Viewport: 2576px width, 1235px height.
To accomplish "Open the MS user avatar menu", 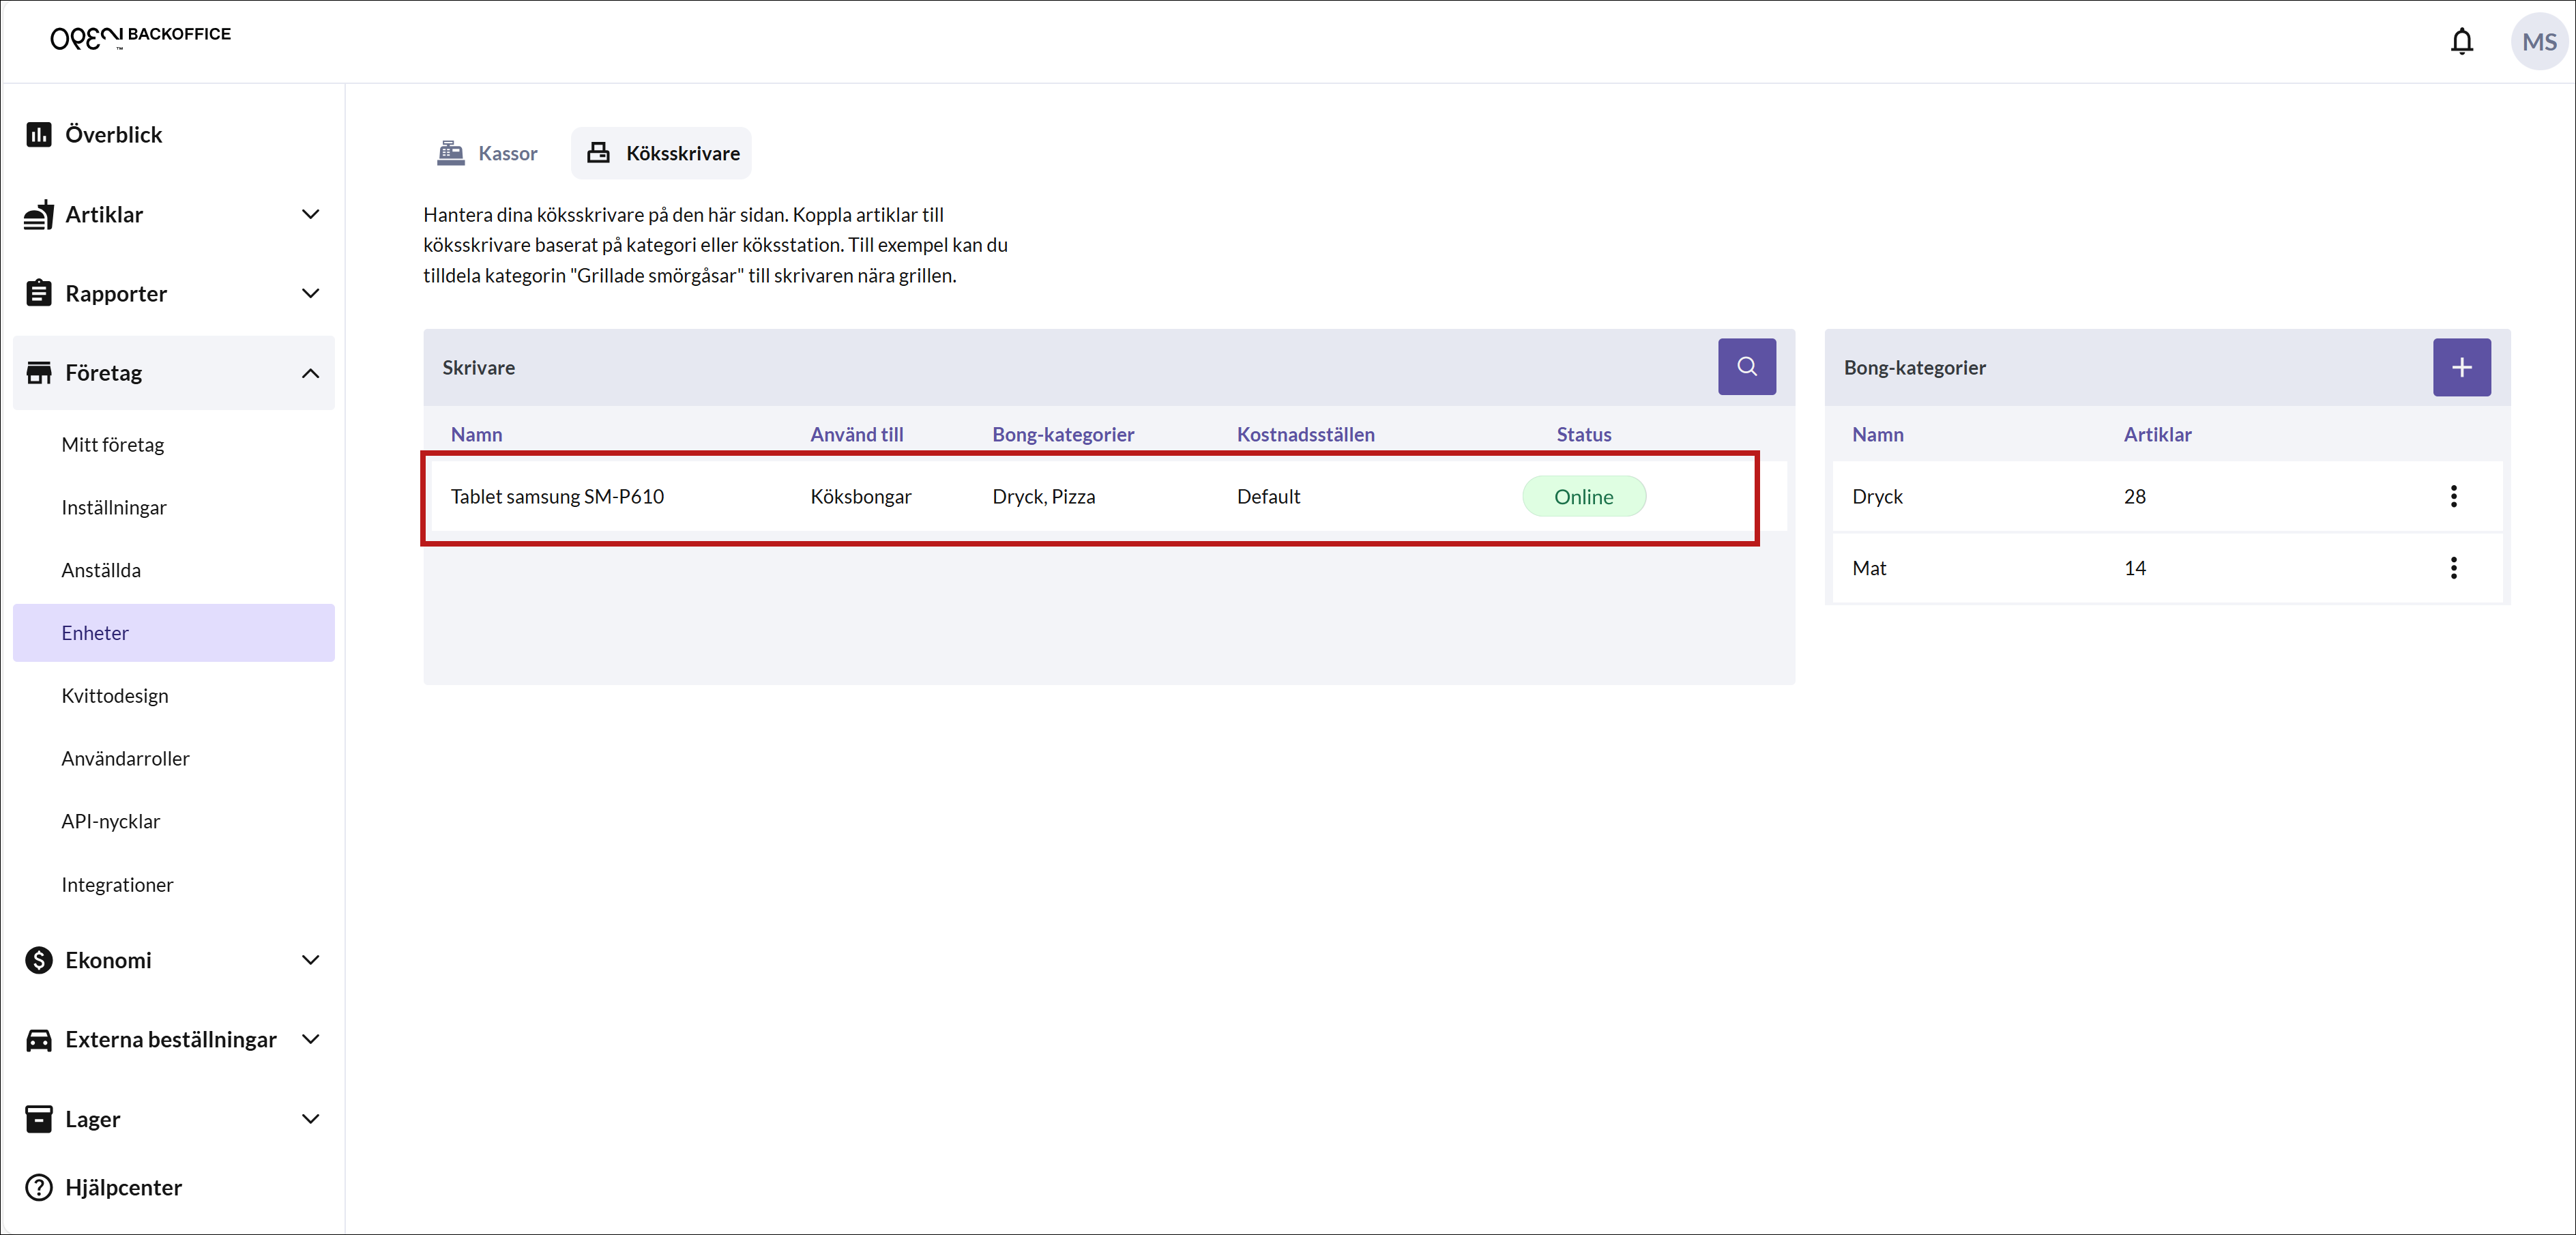I will 2539,41.
